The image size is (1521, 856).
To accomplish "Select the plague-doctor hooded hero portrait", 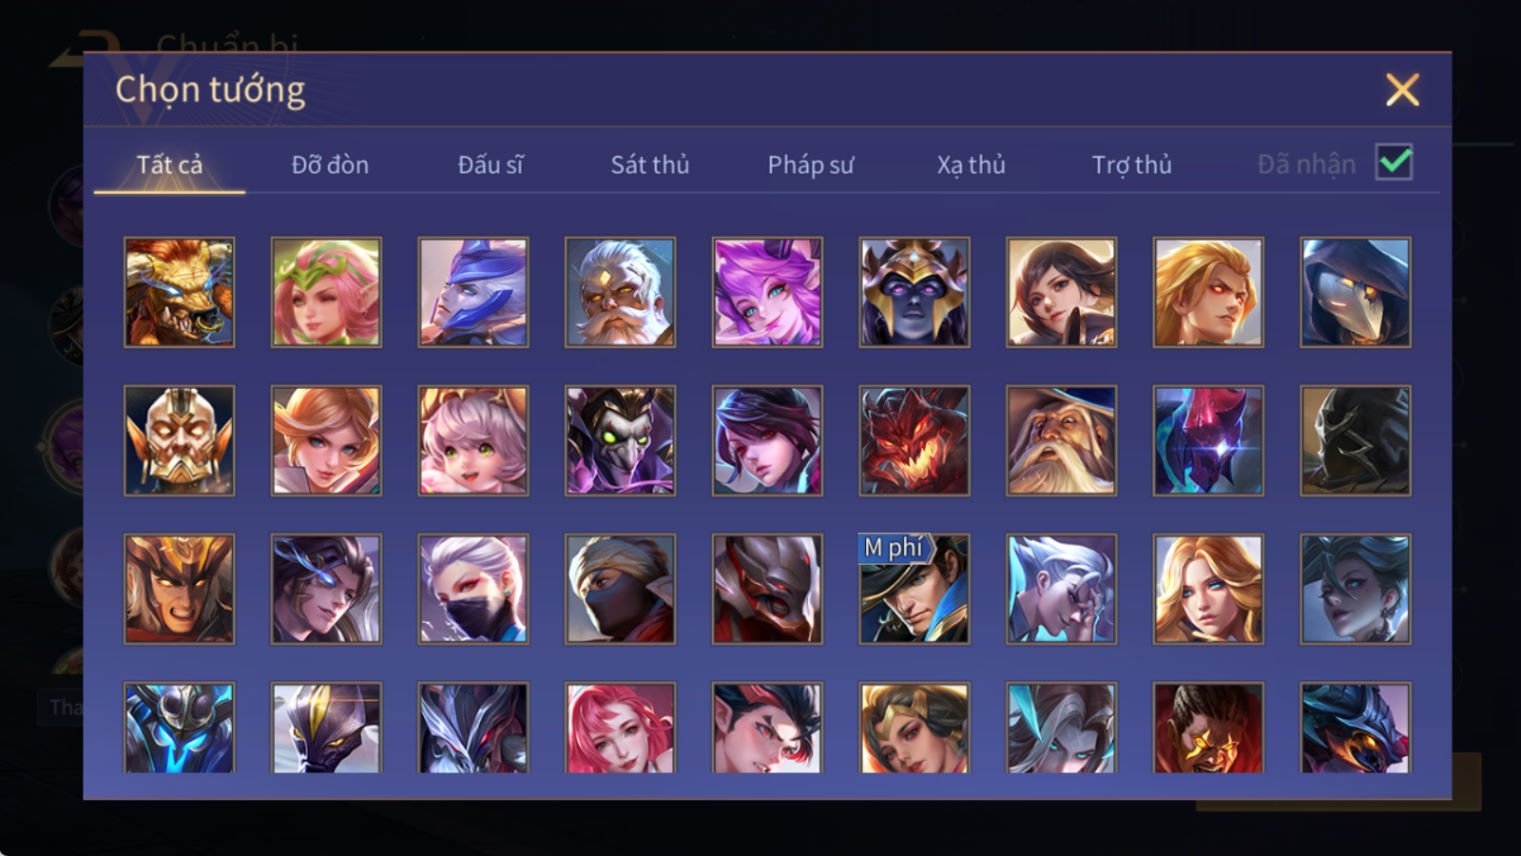I will [x=1355, y=292].
